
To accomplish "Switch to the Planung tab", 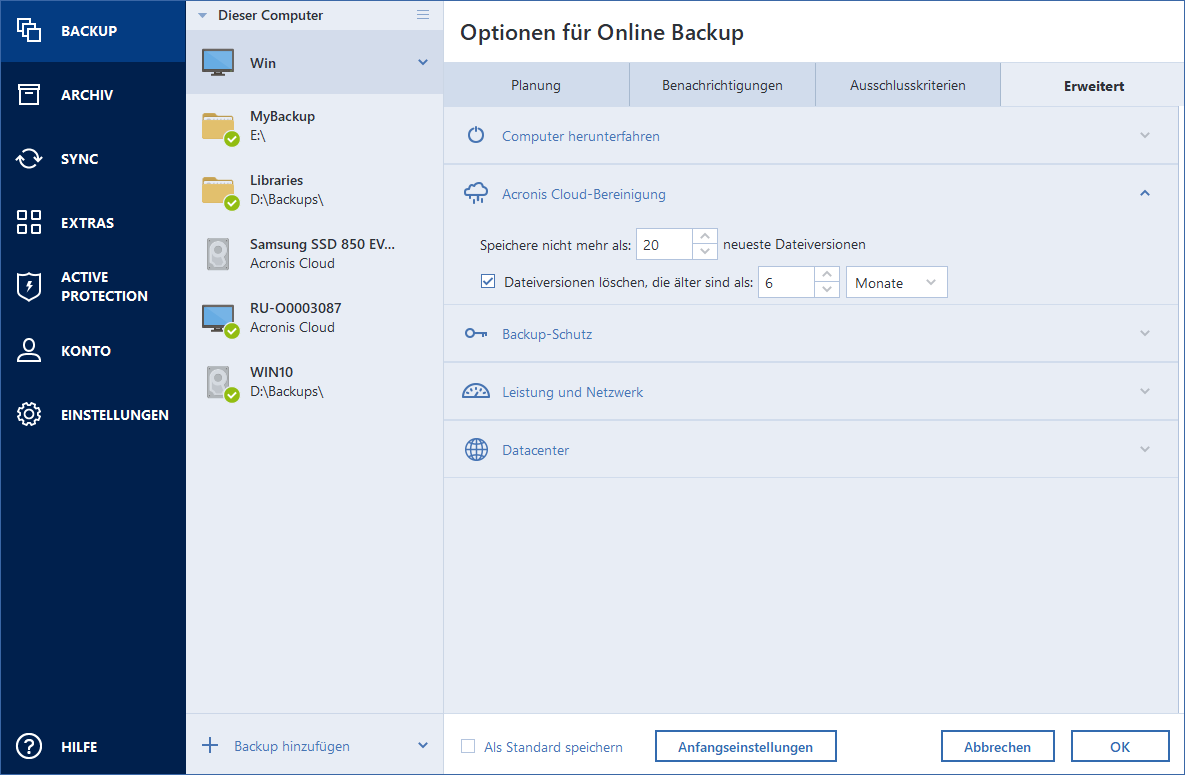I will tap(536, 86).
